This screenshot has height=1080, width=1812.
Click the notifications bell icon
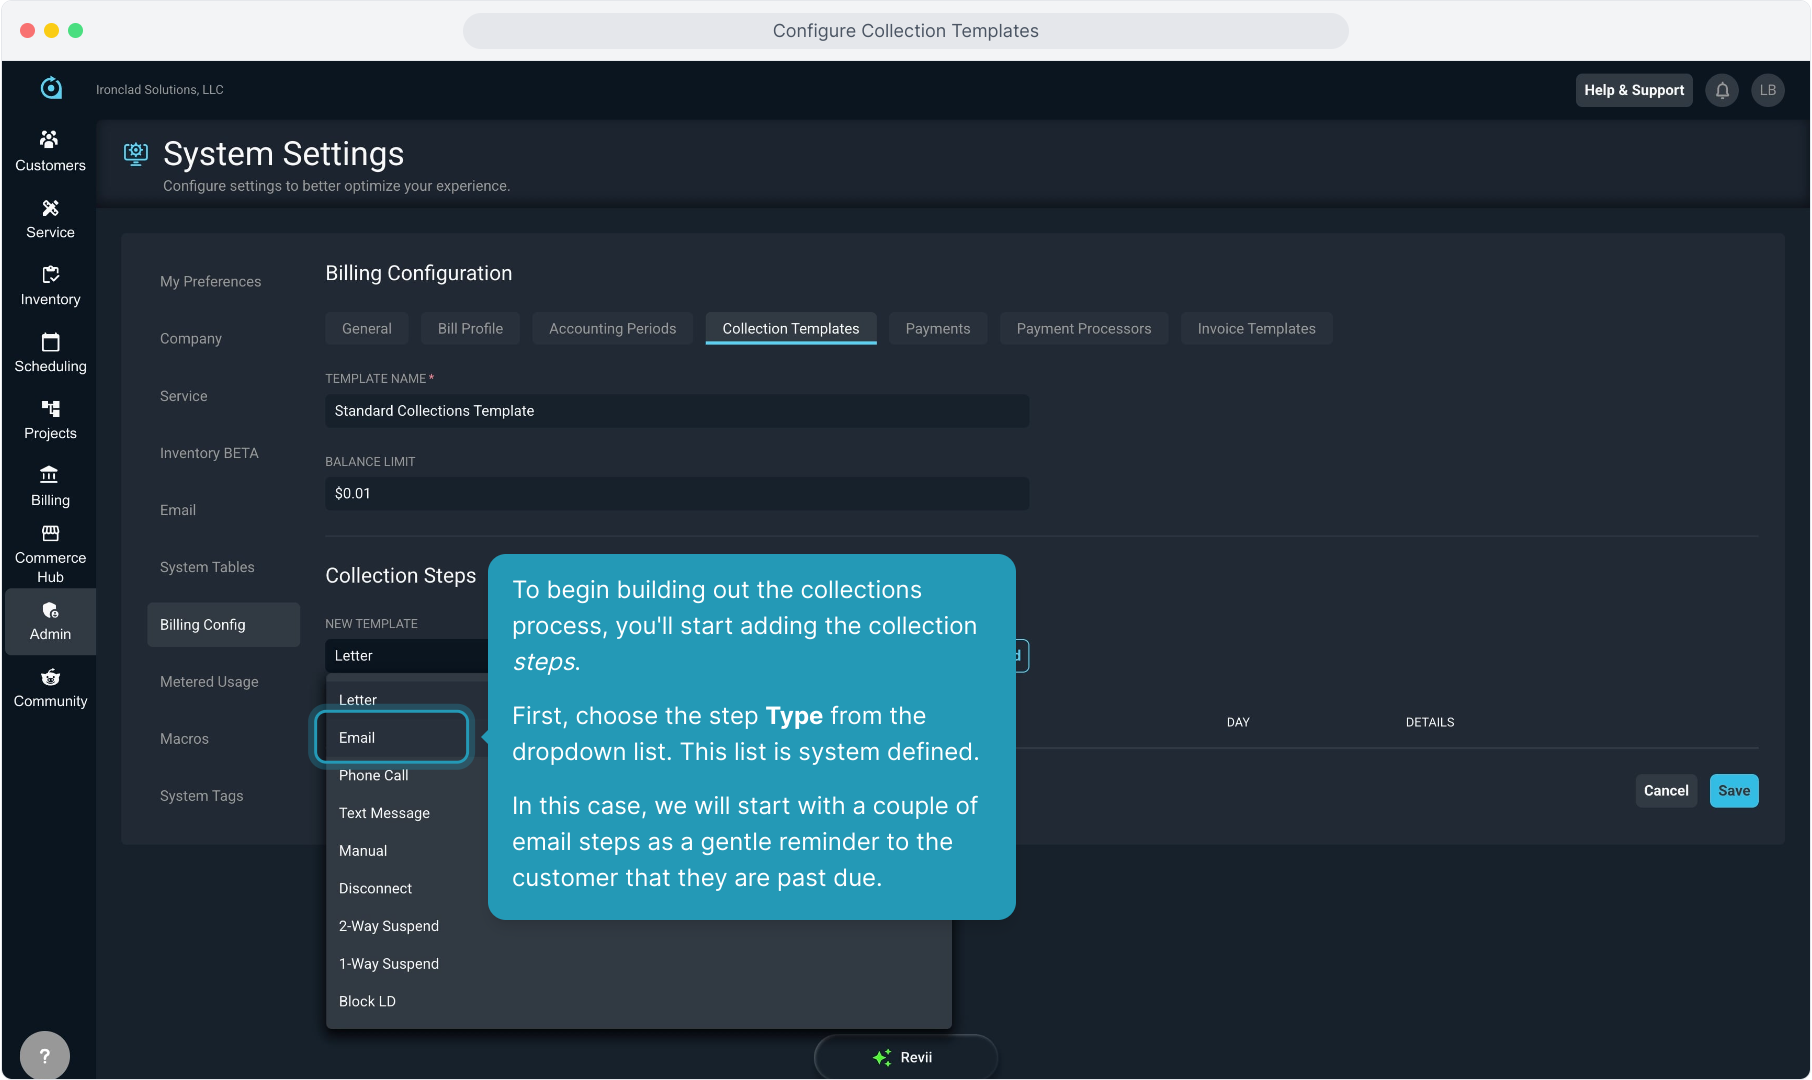coord(1722,90)
